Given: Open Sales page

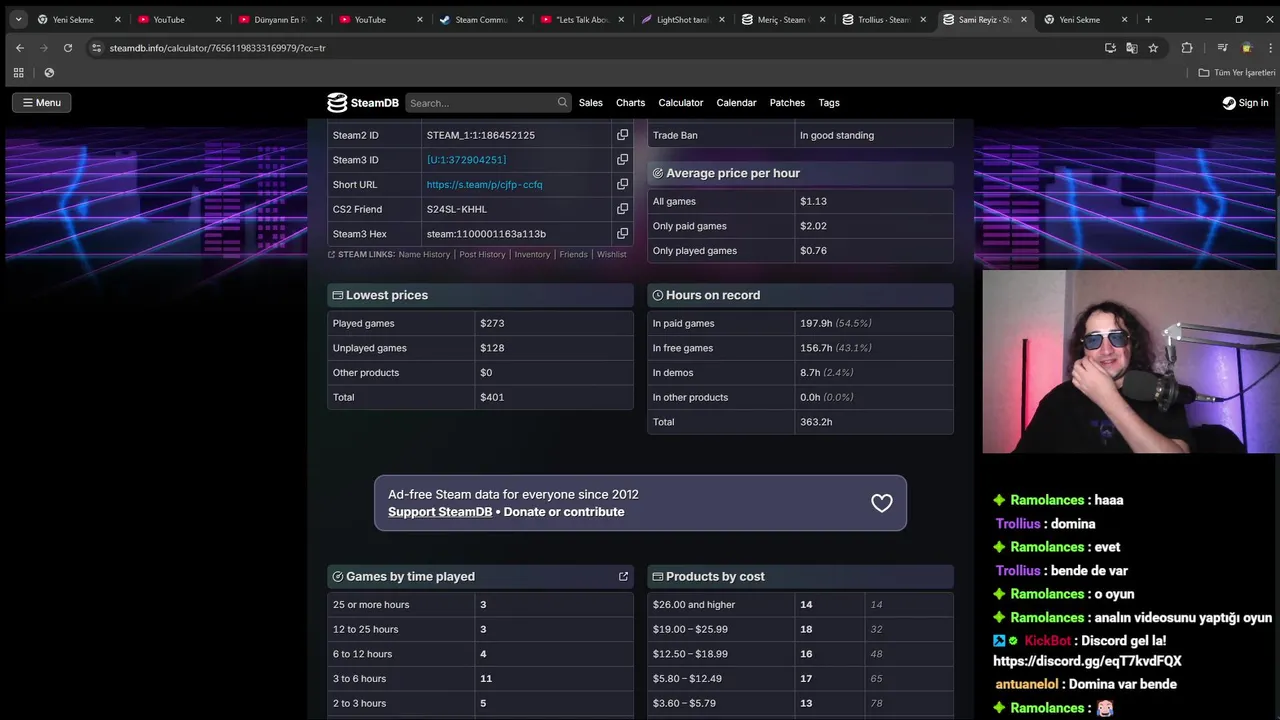Looking at the screenshot, I should (x=591, y=103).
